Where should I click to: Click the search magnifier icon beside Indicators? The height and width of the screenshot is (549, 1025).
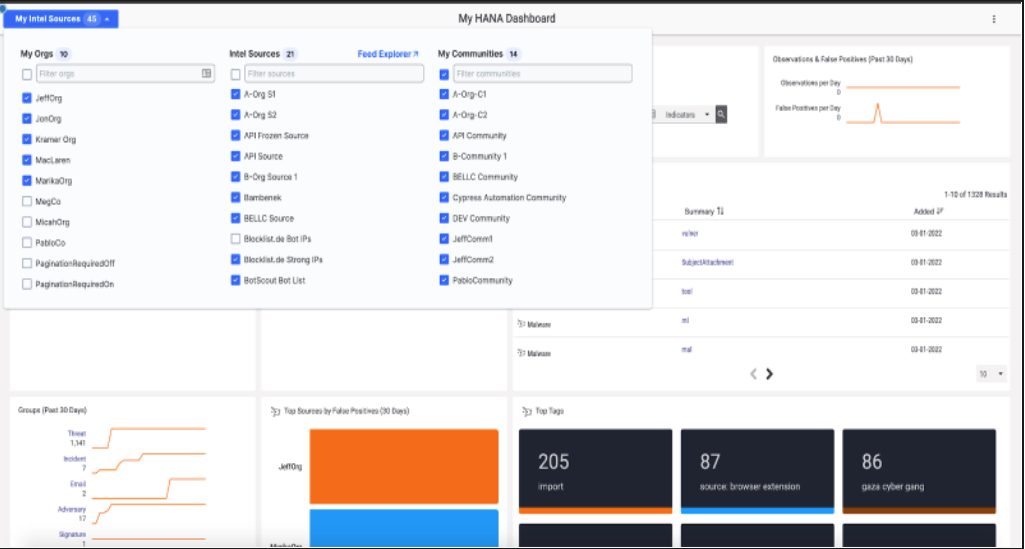(721, 114)
